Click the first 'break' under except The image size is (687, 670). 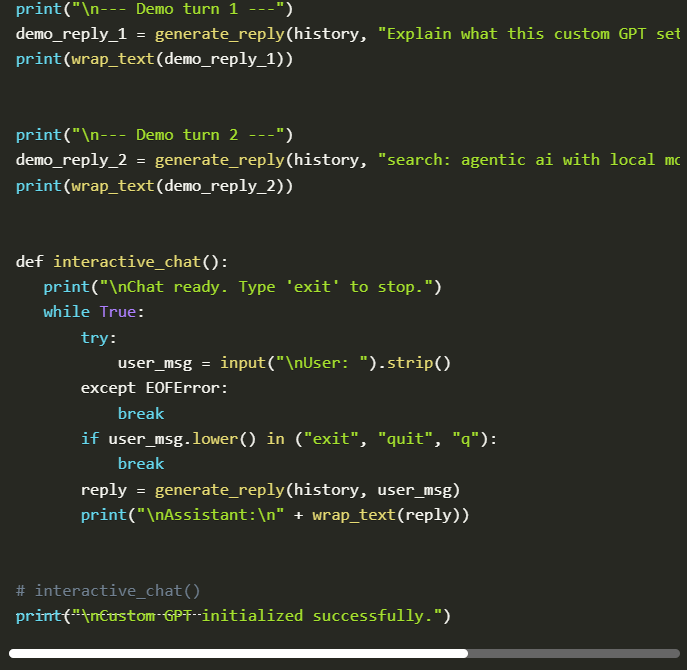[x=141, y=413]
